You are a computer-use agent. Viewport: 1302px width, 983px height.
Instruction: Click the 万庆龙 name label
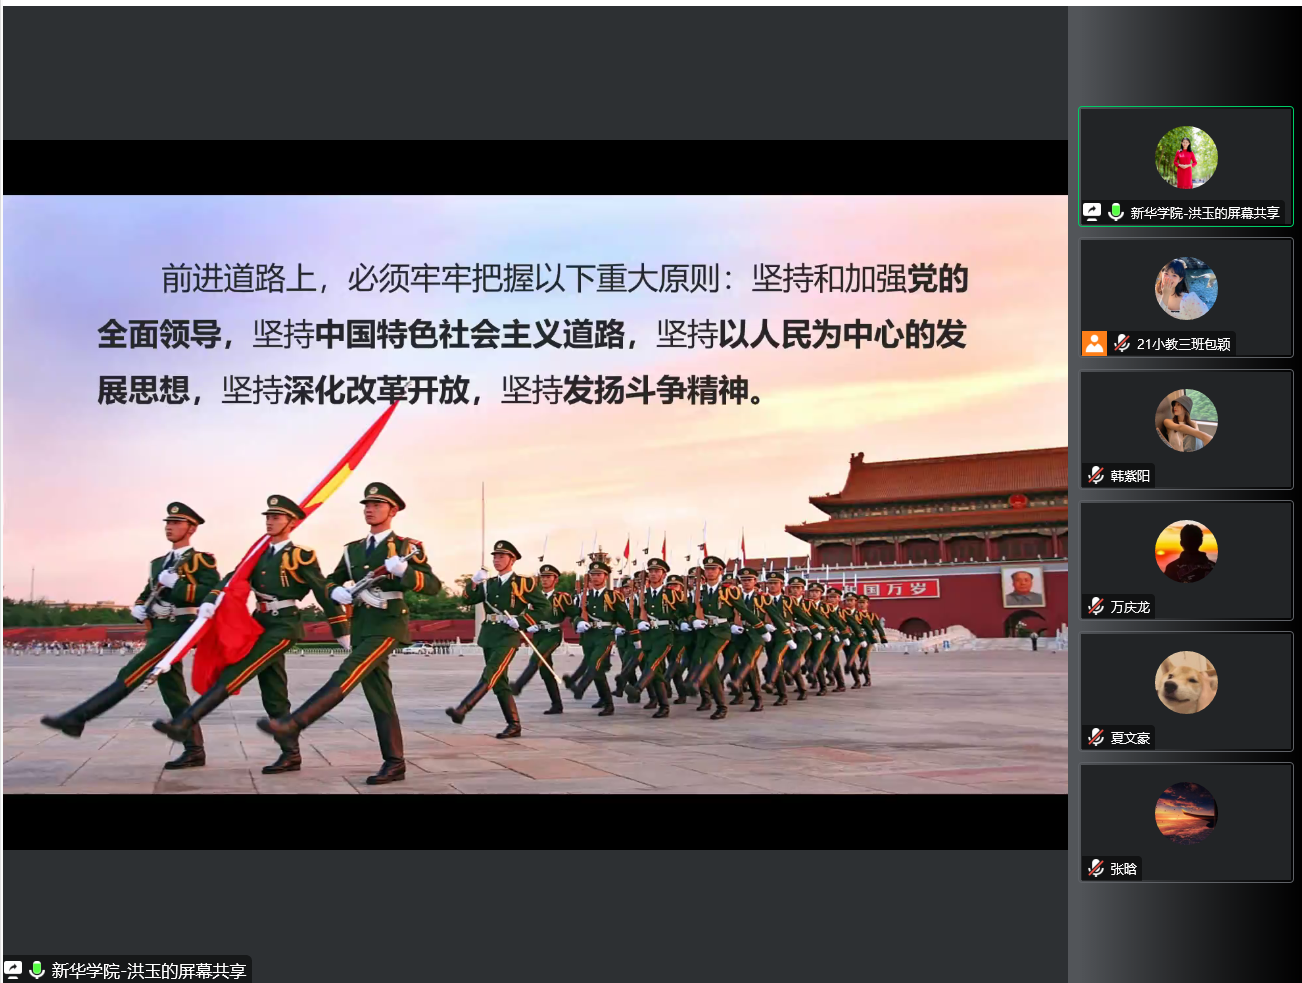click(1130, 607)
